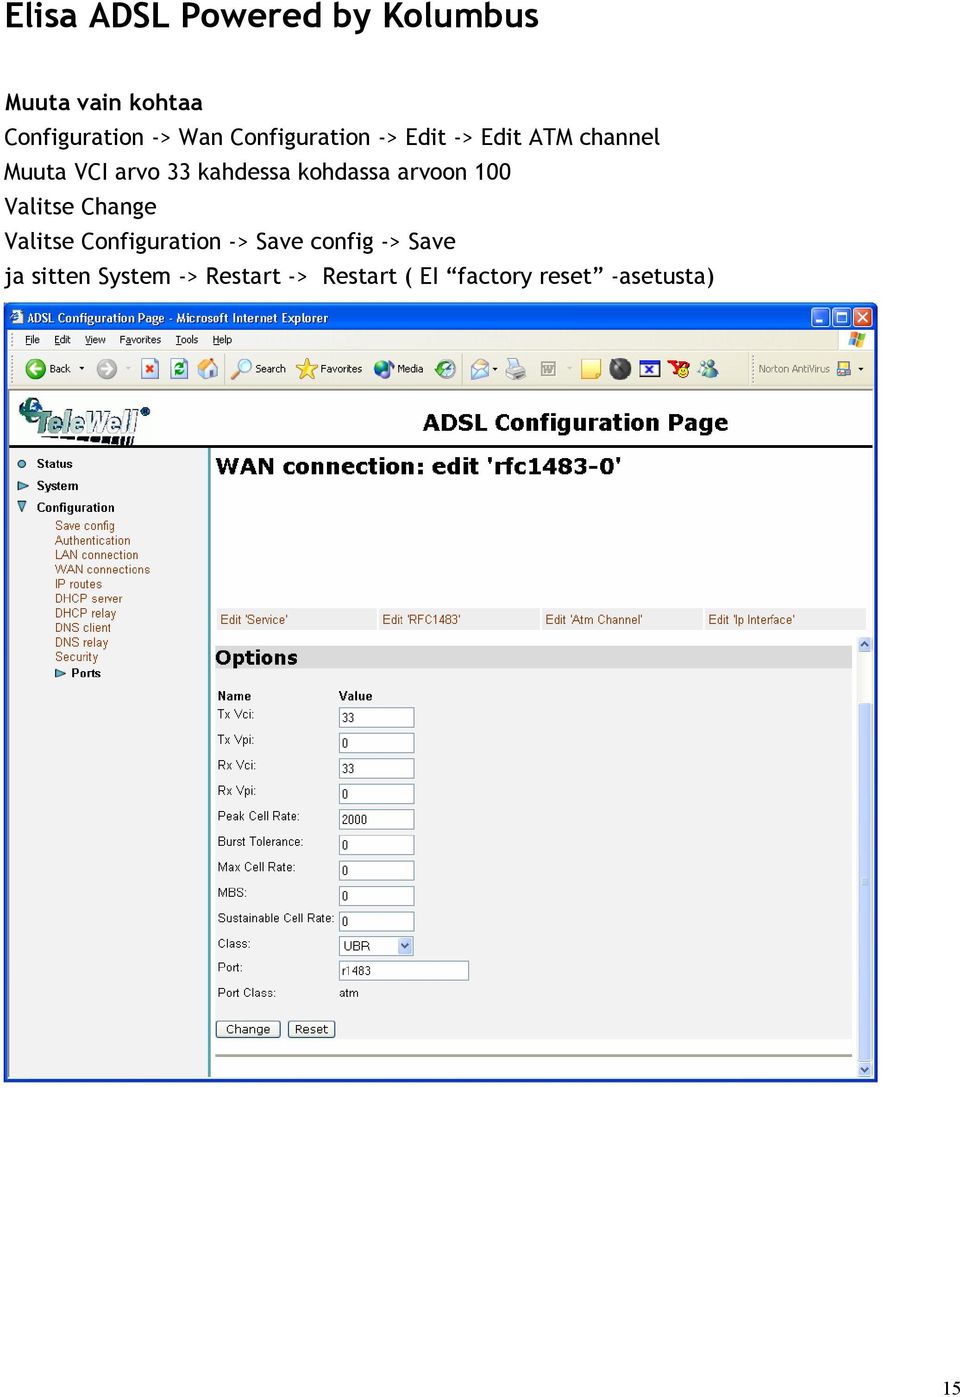Image resolution: width=960 pixels, height=1397 pixels.
Task: Open the Edit menu
Action: click(x=62, y=340)
